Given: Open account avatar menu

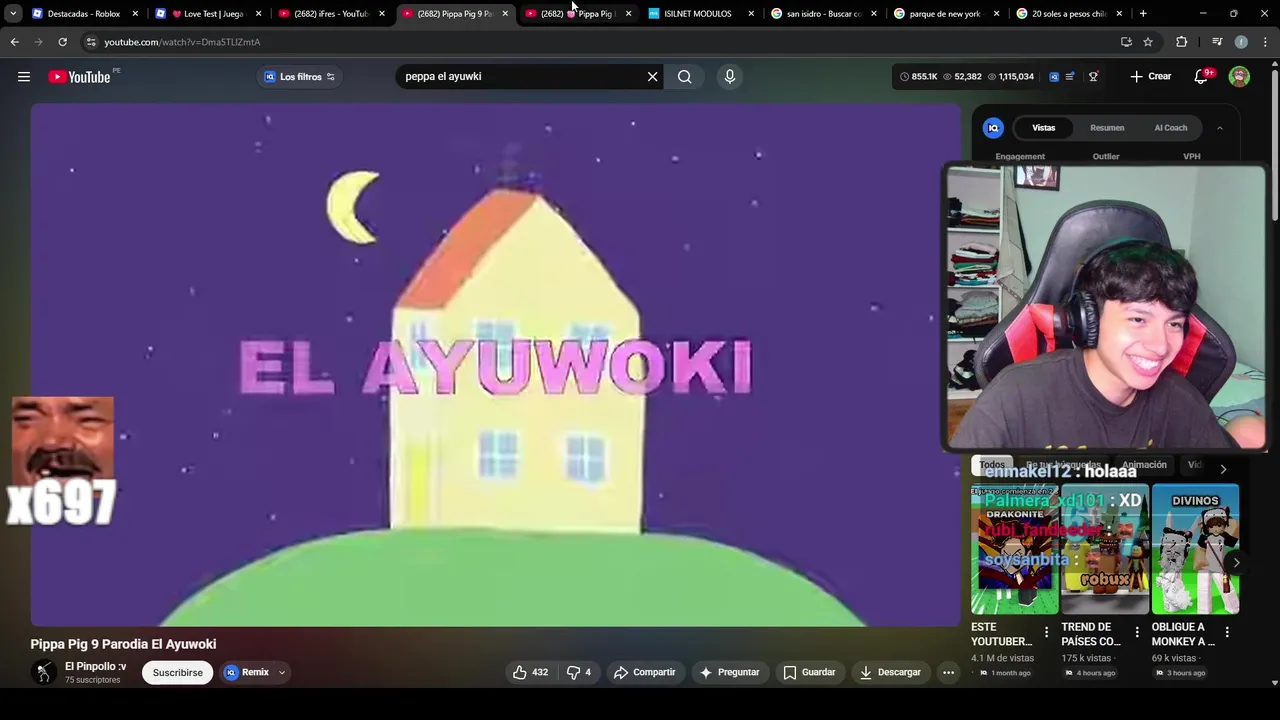Looking at the screenshot, I should pos(1239,76).
